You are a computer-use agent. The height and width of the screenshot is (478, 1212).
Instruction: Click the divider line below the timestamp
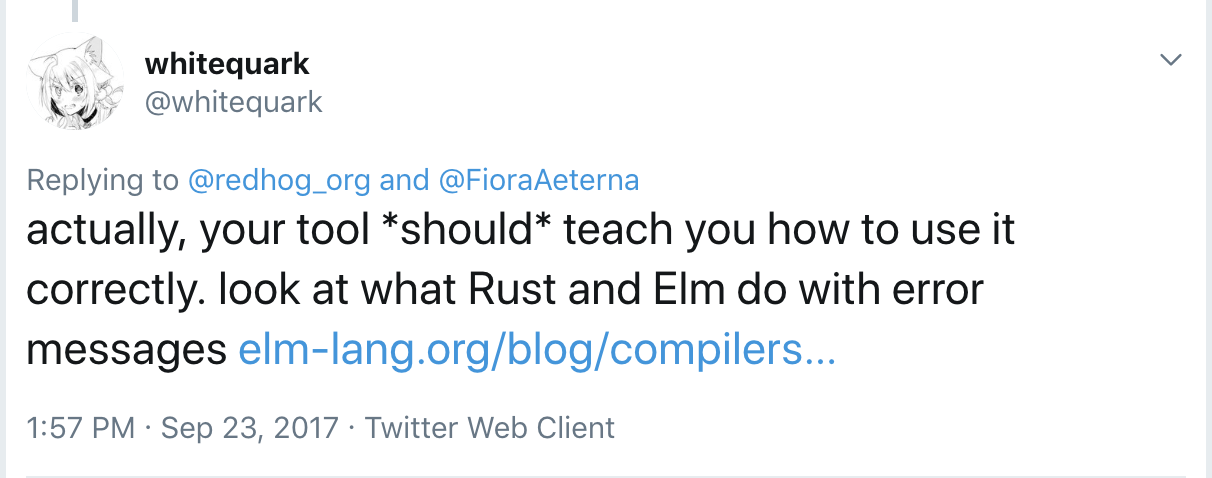pos(606,475)
